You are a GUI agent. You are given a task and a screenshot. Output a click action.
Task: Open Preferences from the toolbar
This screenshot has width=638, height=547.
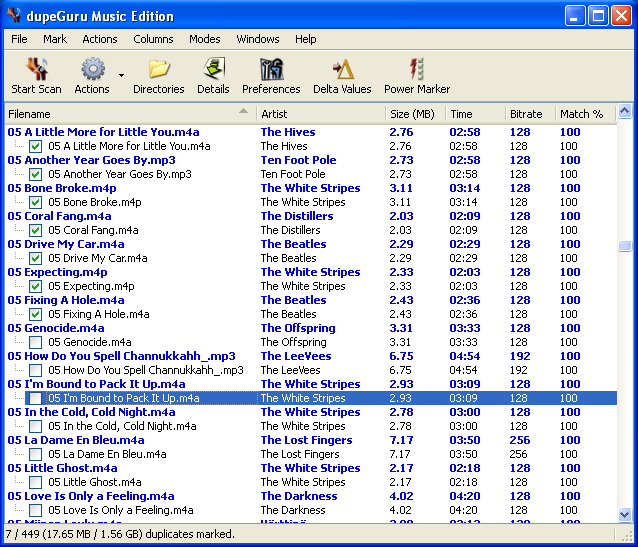coord(271,69)
